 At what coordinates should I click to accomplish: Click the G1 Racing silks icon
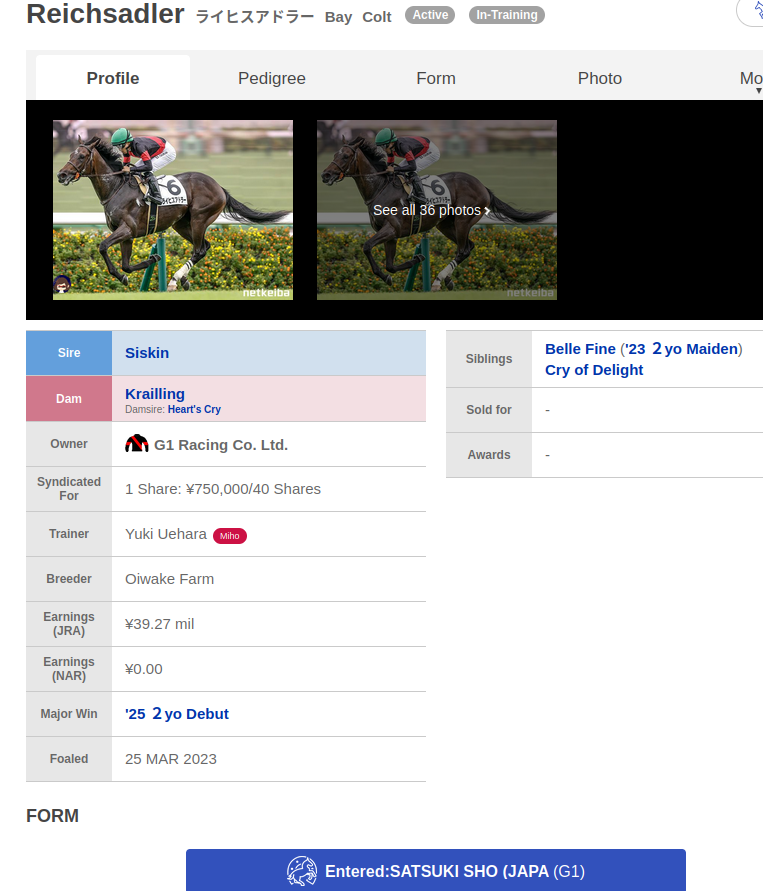point(136,444)
